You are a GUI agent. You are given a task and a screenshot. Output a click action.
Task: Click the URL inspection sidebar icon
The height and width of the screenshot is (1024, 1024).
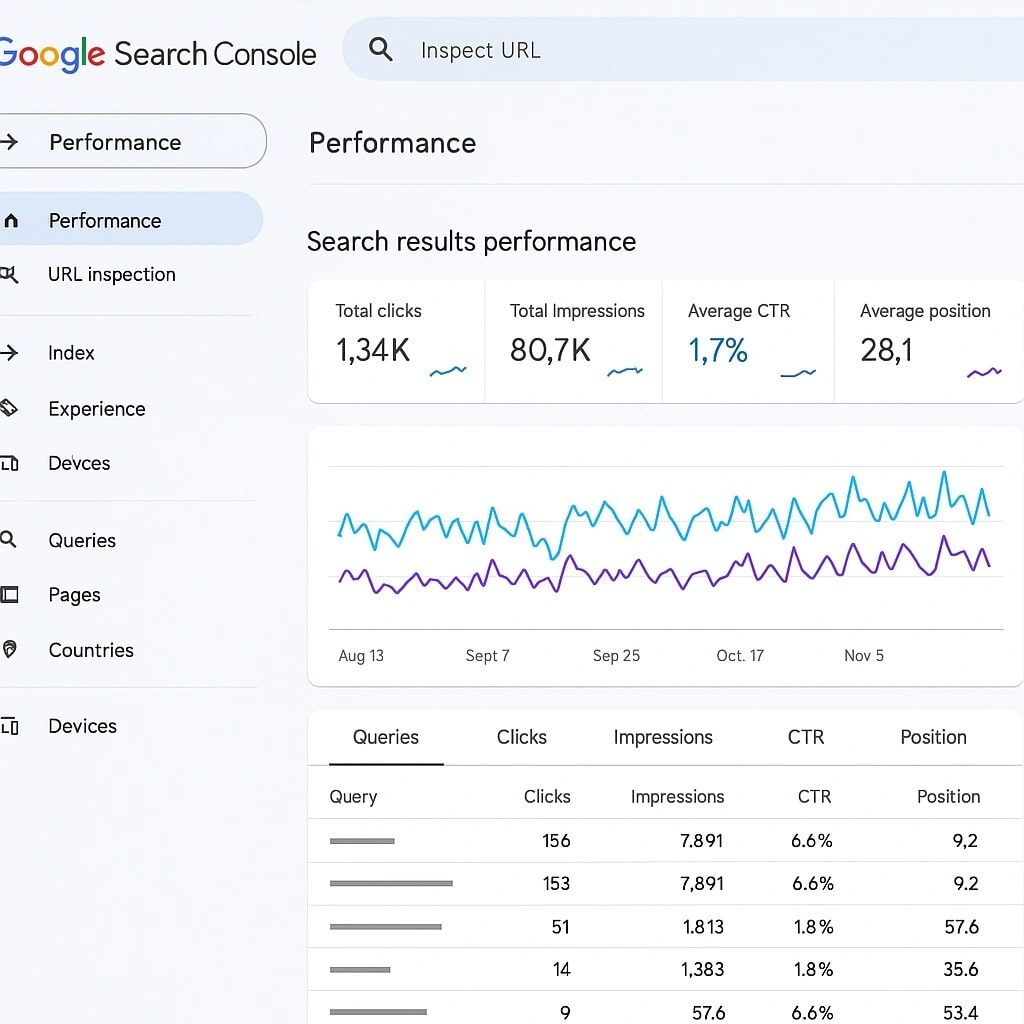pos(9,275)
